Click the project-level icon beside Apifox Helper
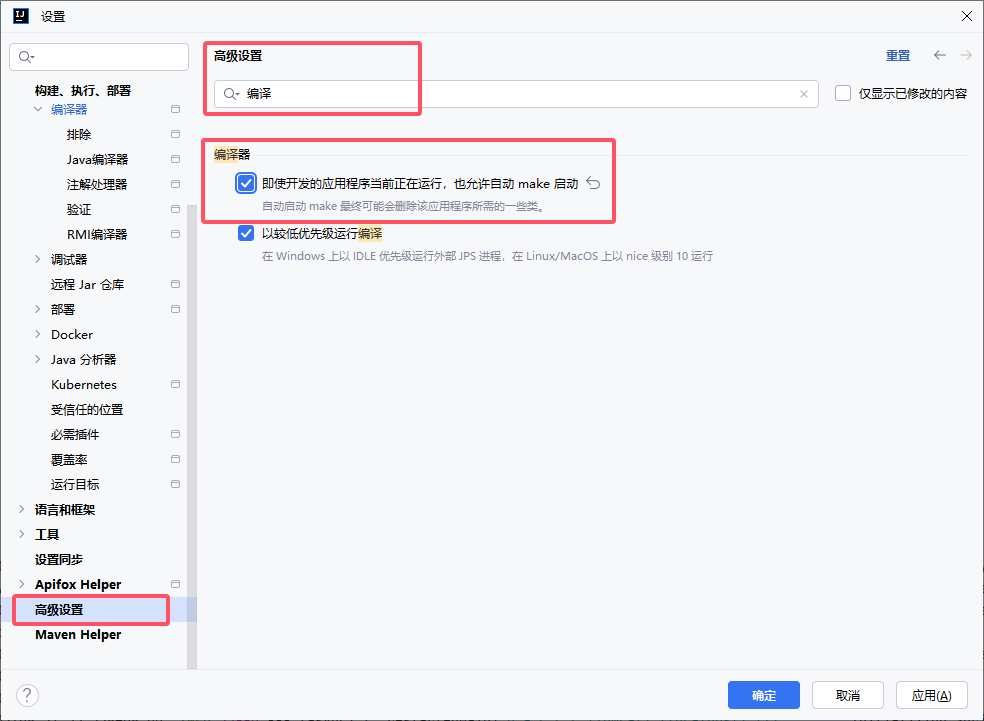 pyautogui.click(x=175, y=584)
